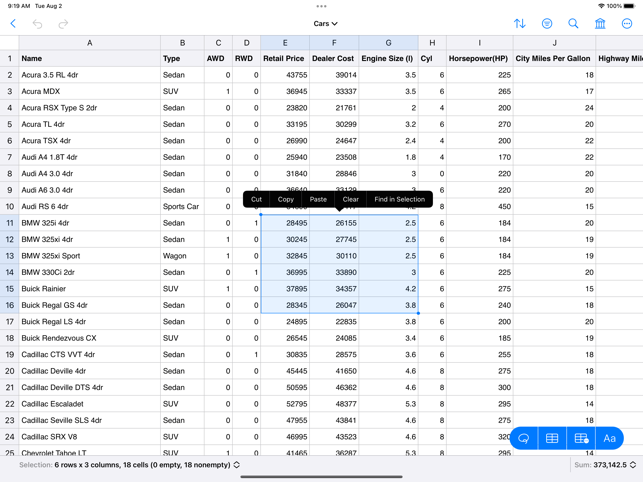The image size is (643, 482).
Task: Select column H header
Action: 432,43
